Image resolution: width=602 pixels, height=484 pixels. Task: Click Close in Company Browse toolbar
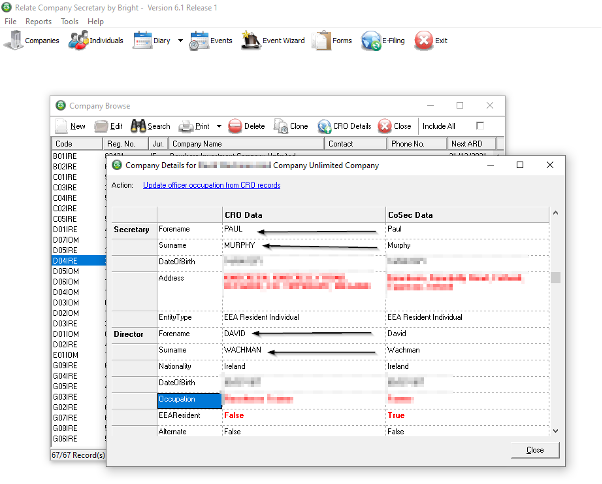tap(394, 126)
